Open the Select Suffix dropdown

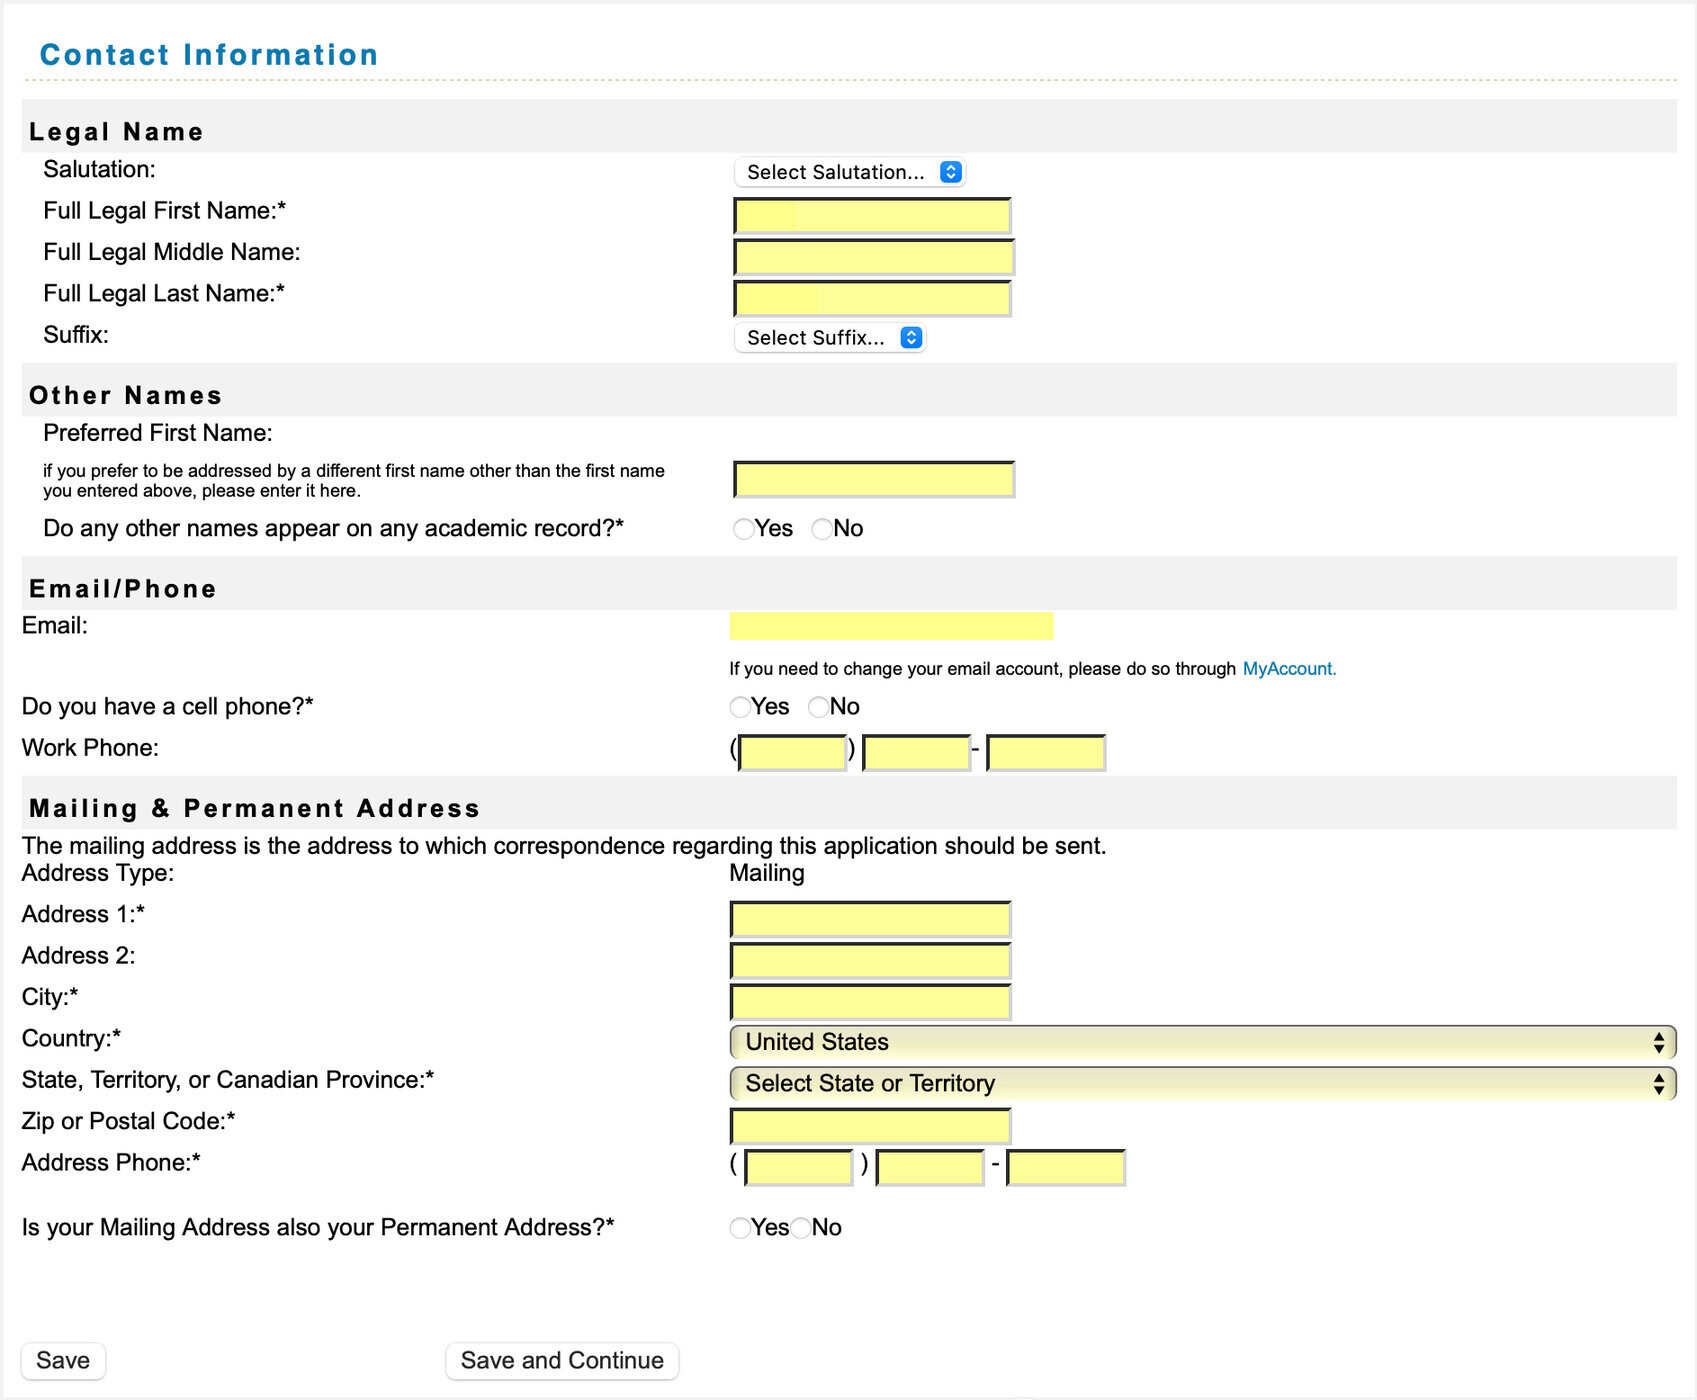point(829,337)
